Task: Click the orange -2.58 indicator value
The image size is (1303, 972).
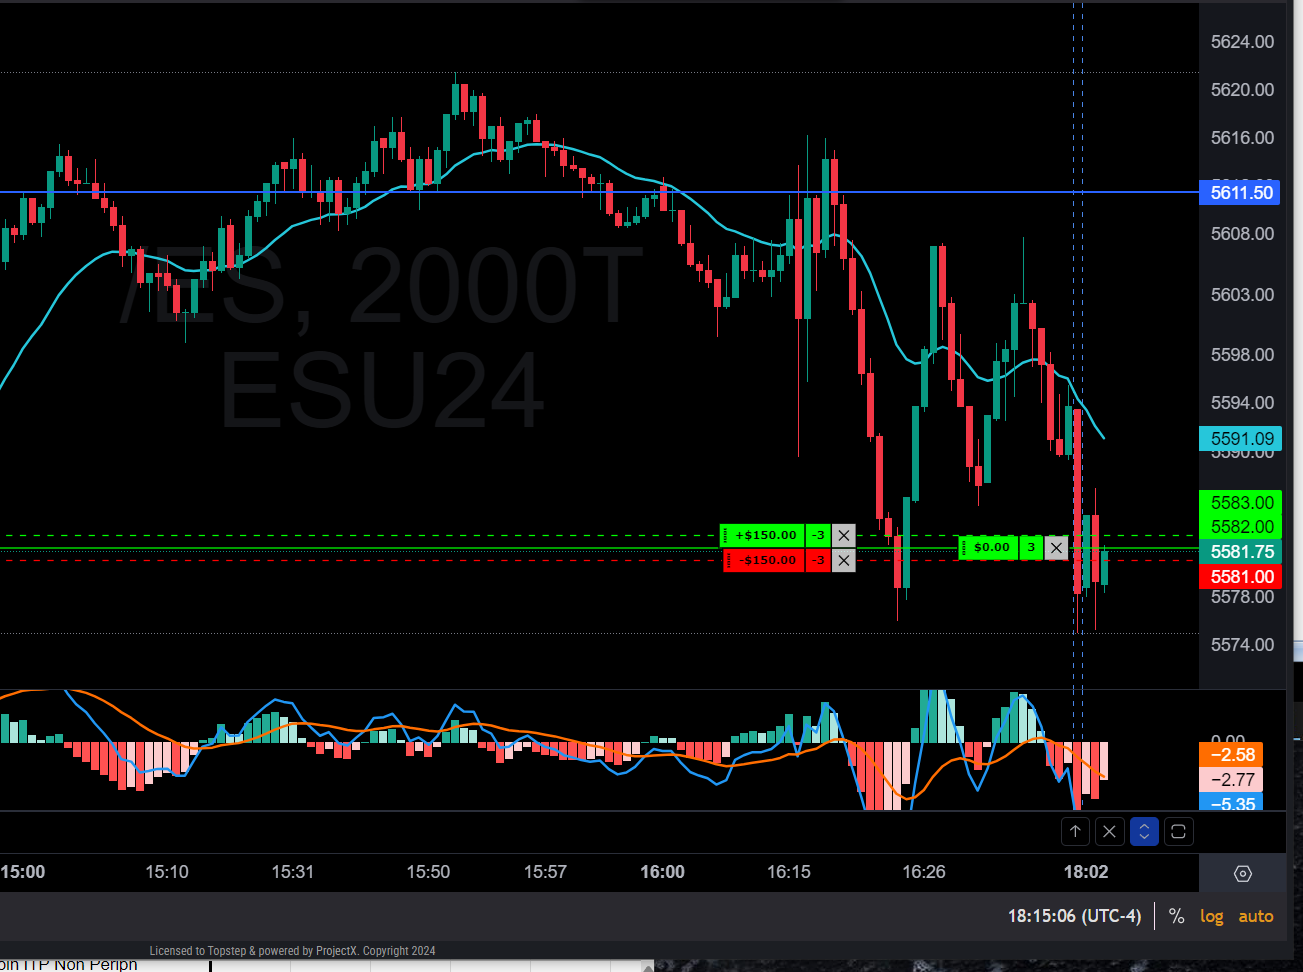Action: tap(1231, 755)
